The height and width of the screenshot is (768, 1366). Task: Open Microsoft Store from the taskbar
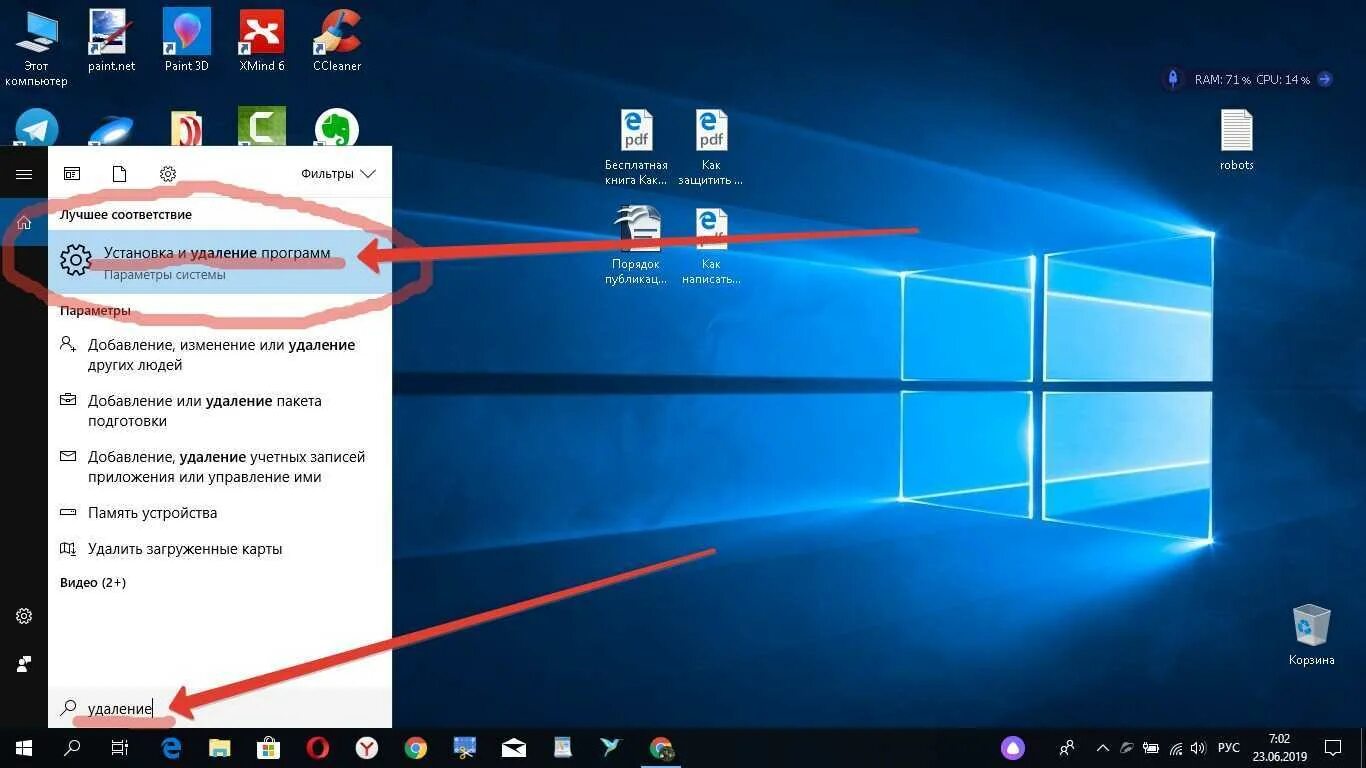click(268, 747)
